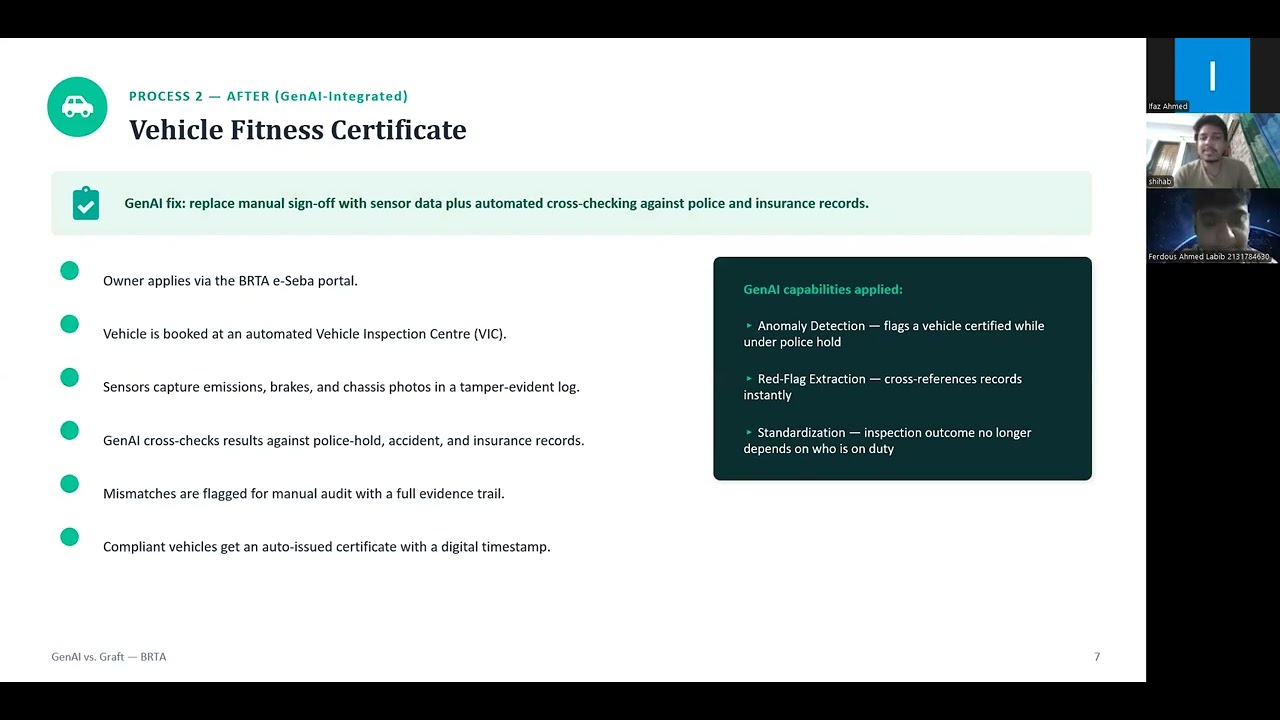
Task: Click the 'Anomaly Detection' capability text
Action: pyautogui.click(x=894, y=334)
